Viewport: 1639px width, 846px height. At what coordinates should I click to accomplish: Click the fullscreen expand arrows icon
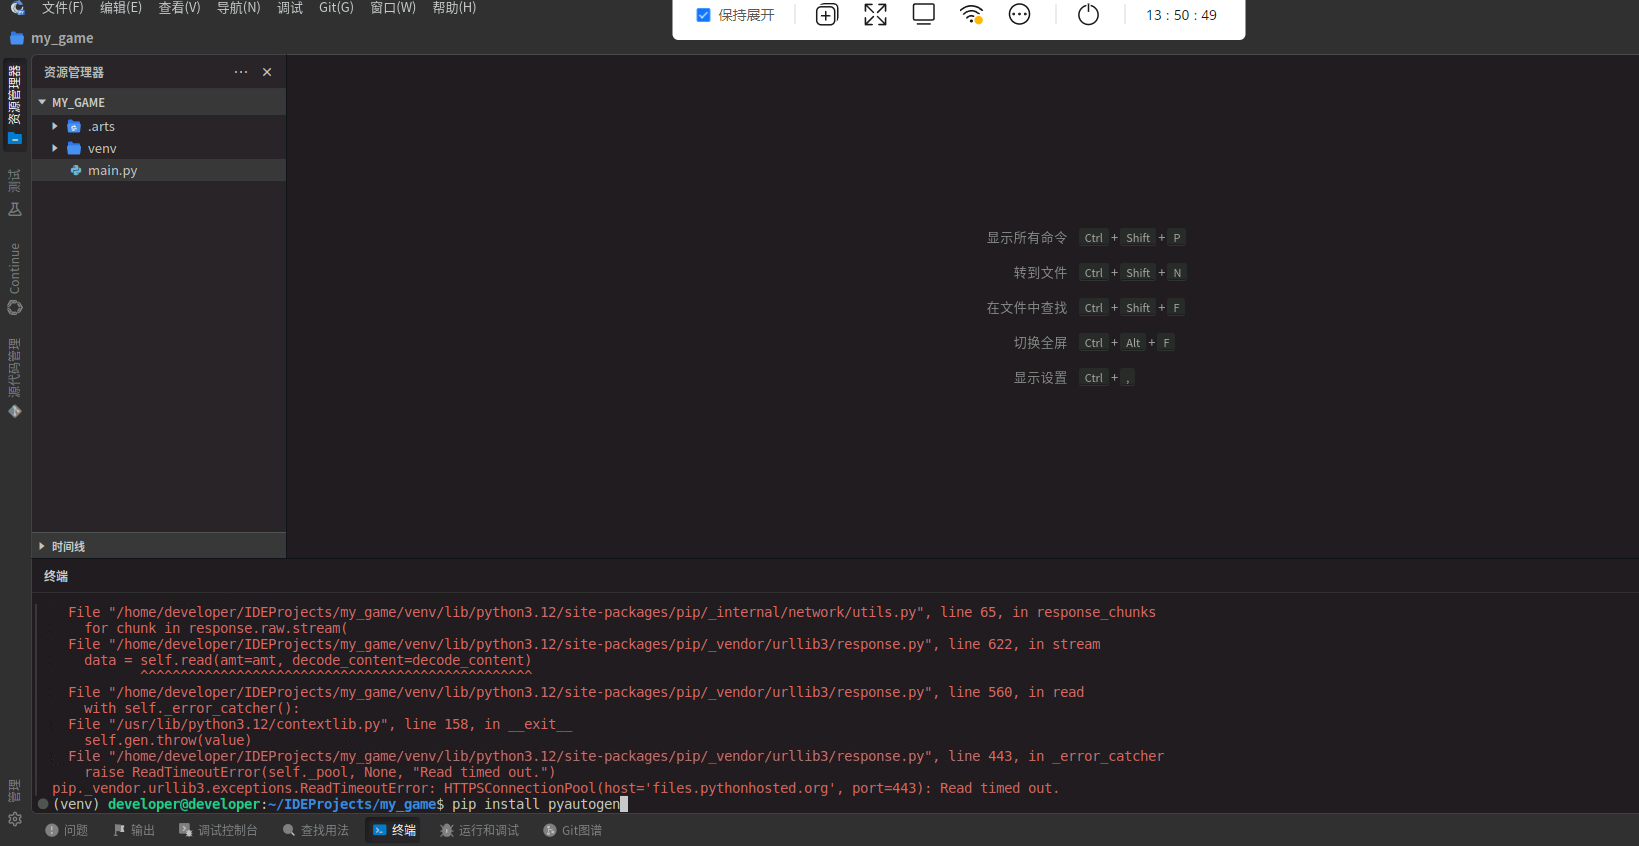click(x=875, y=15)
